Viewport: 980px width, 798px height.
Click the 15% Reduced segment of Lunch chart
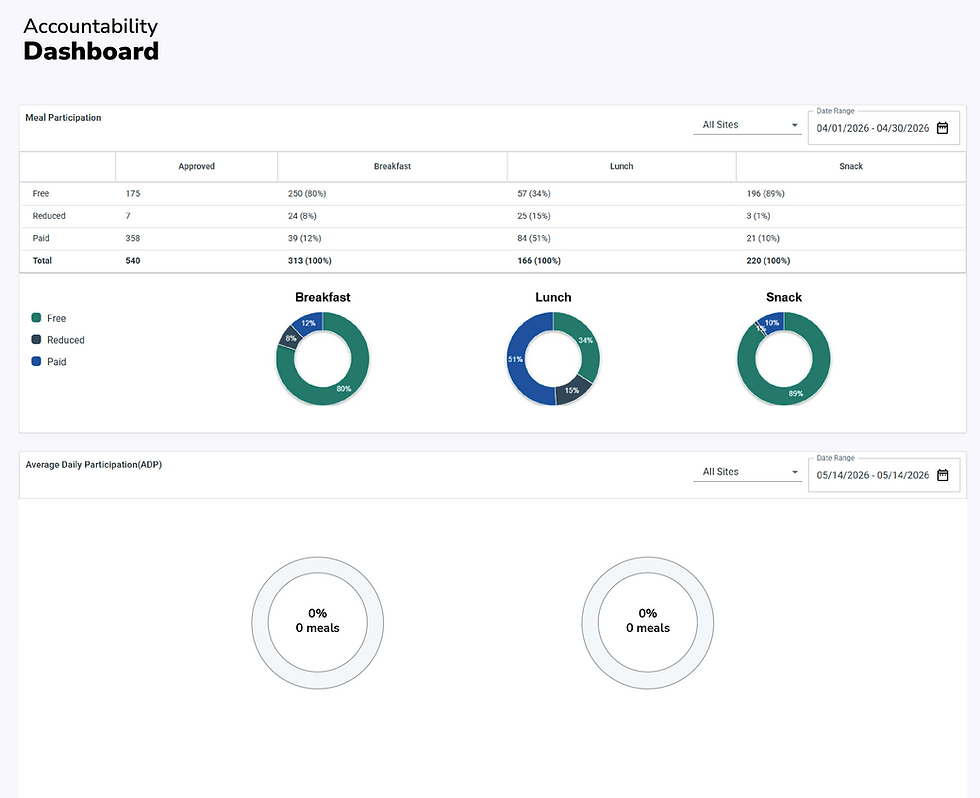[572, 391]
